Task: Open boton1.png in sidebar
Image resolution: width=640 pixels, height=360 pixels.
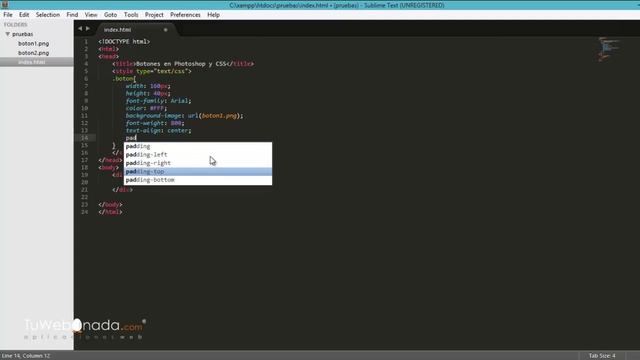Action: [x=33, y=43]
